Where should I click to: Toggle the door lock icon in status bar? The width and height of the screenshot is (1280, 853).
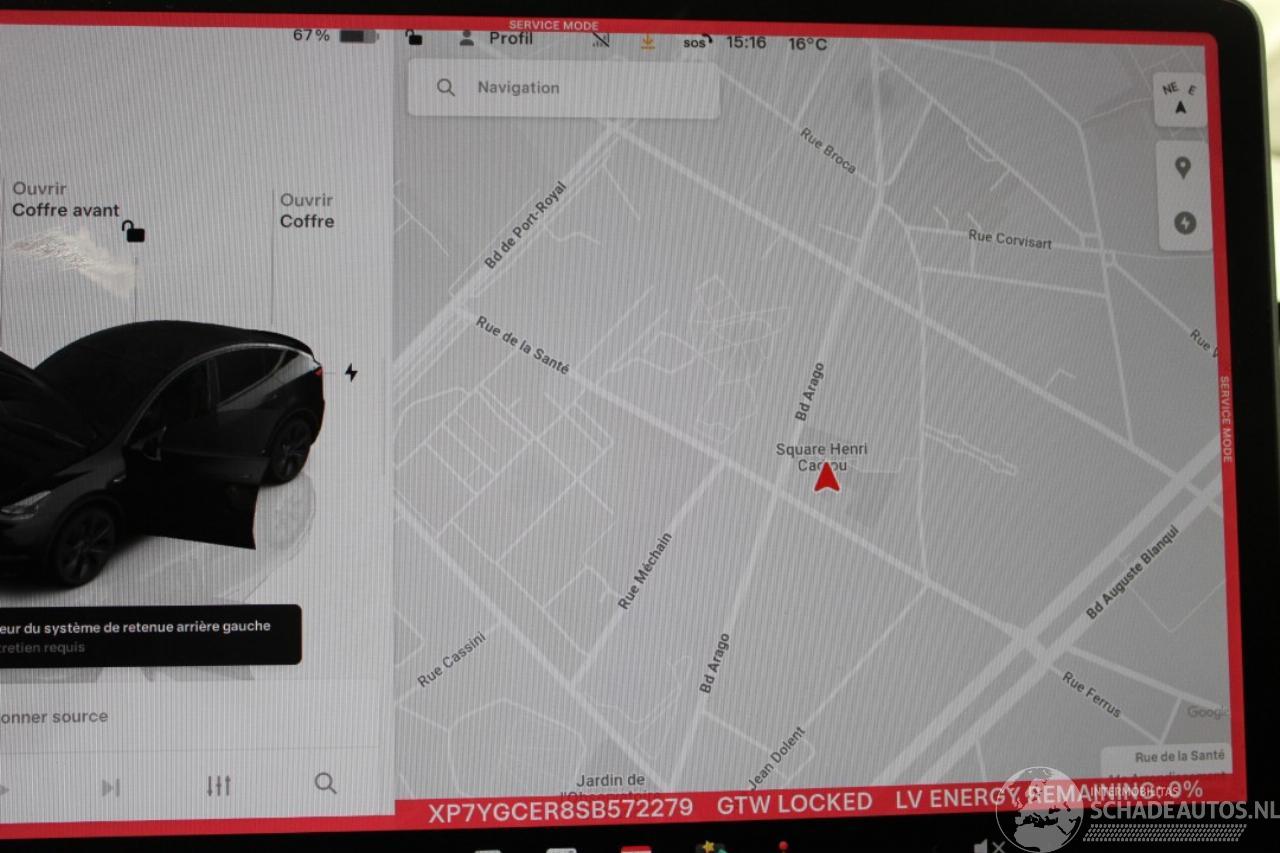point(414,39)
